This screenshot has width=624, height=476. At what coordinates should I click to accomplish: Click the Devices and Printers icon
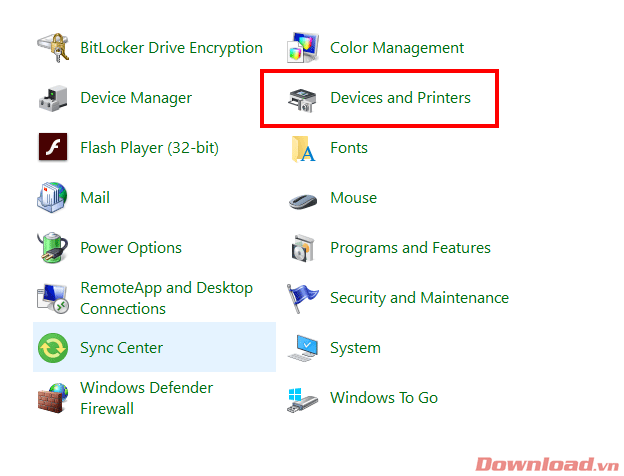click(302, 100)
